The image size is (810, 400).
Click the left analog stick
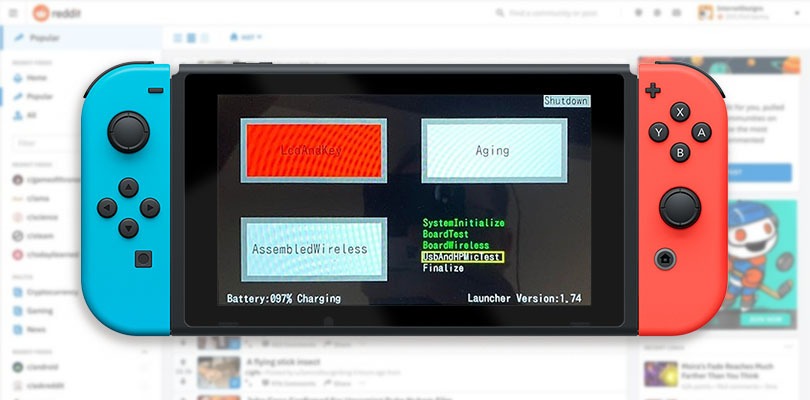coord(128,132)
